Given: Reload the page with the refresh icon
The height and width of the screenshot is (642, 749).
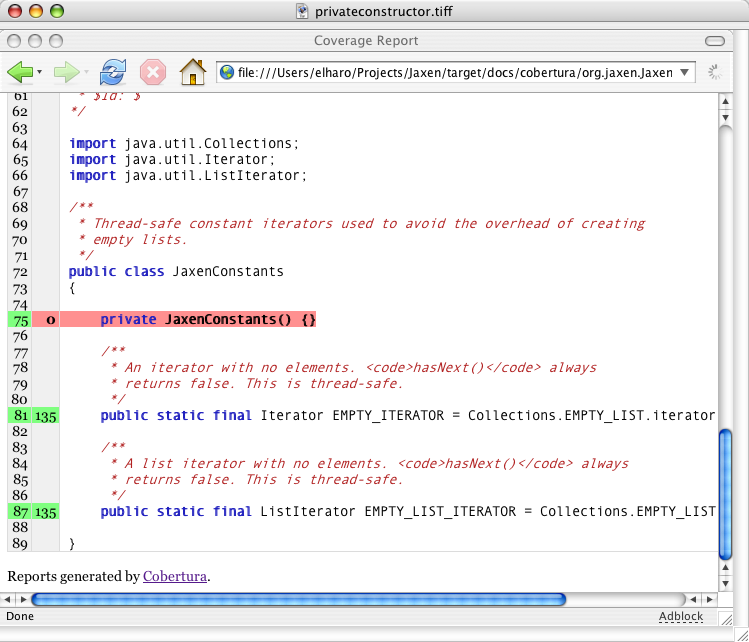Looking at the screenshot, I should pos(113,72).
